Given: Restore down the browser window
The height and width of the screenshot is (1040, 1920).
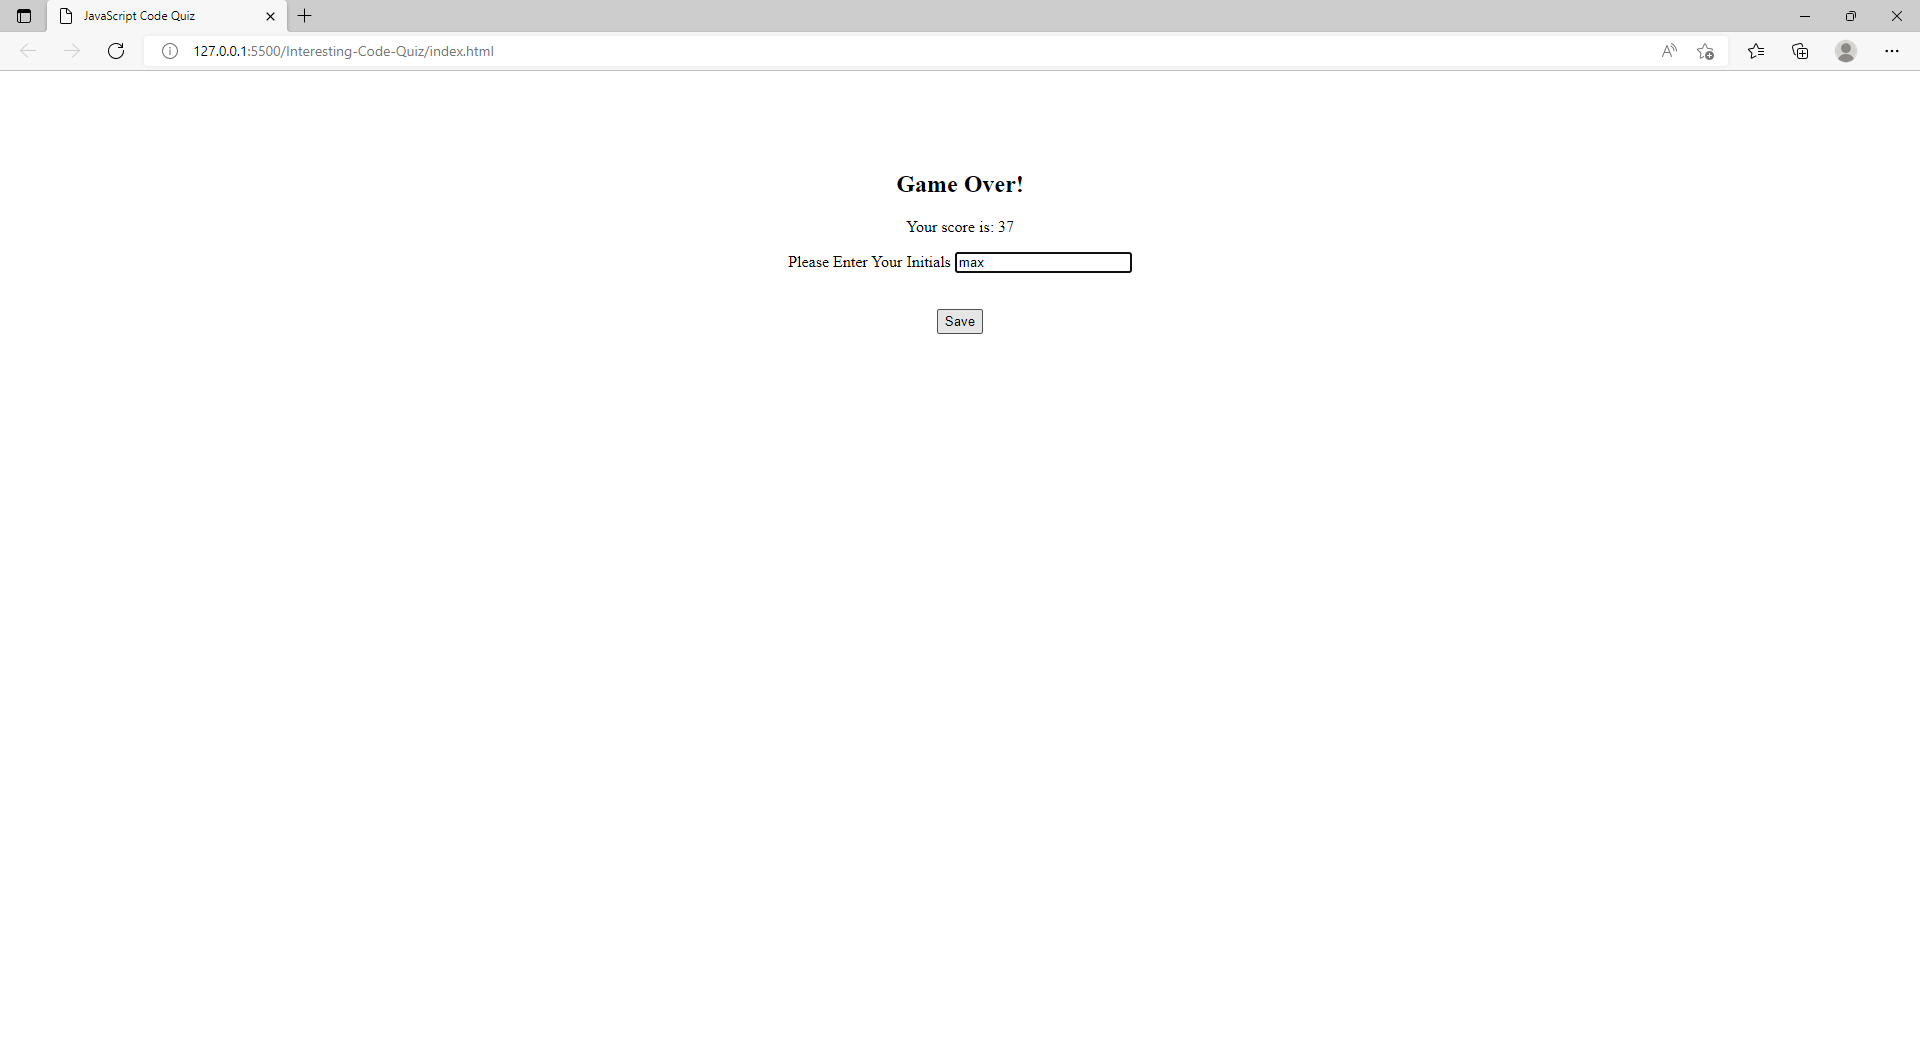Looking at the screenshot, I should (x=1851, y=16).
